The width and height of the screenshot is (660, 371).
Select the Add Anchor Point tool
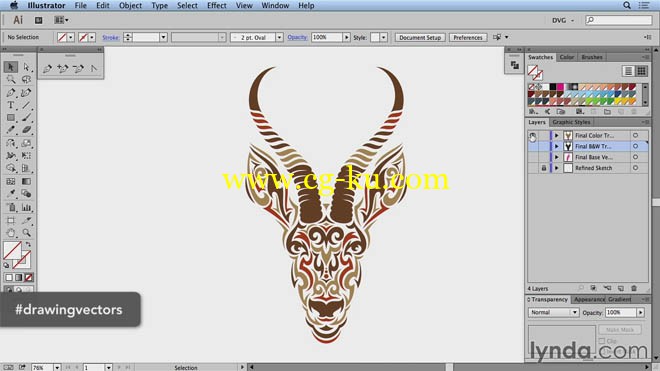tap(63, 69)
